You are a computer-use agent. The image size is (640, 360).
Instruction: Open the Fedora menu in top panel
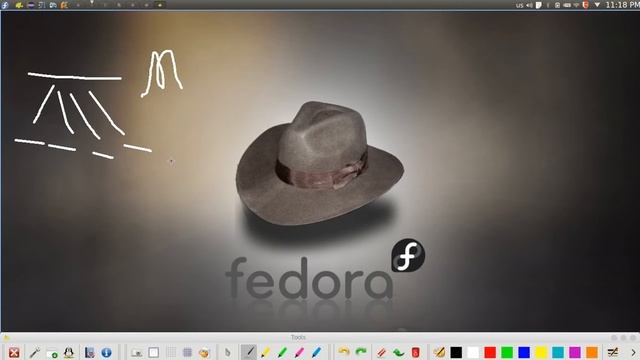(4, 5)
